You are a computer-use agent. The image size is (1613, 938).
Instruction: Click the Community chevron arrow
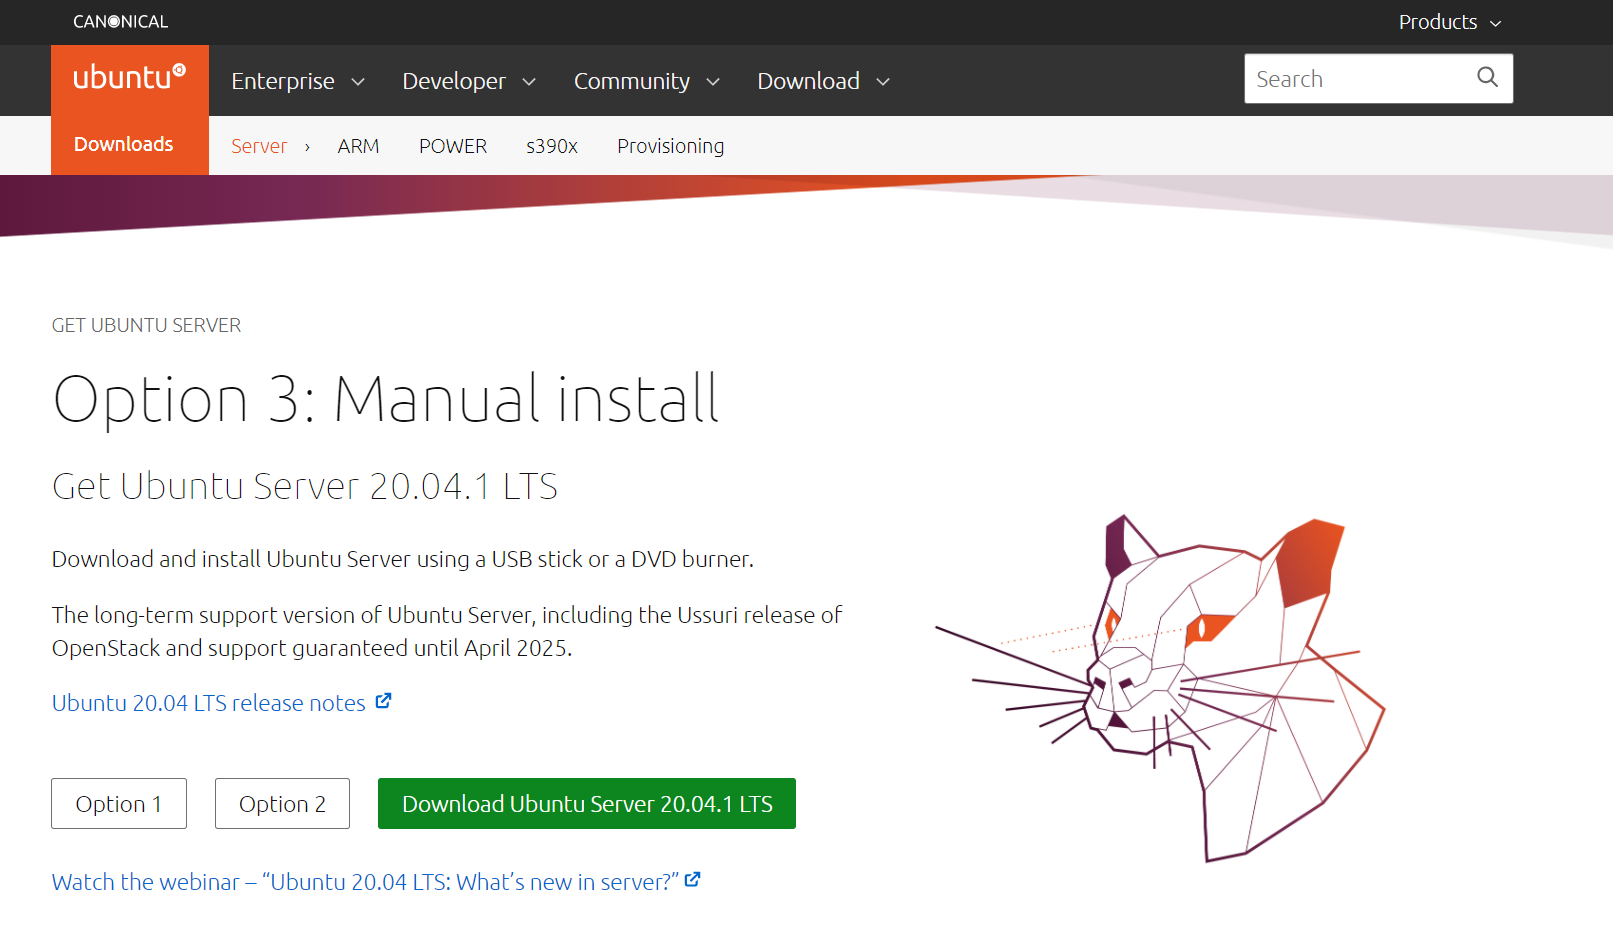[713, 82]
